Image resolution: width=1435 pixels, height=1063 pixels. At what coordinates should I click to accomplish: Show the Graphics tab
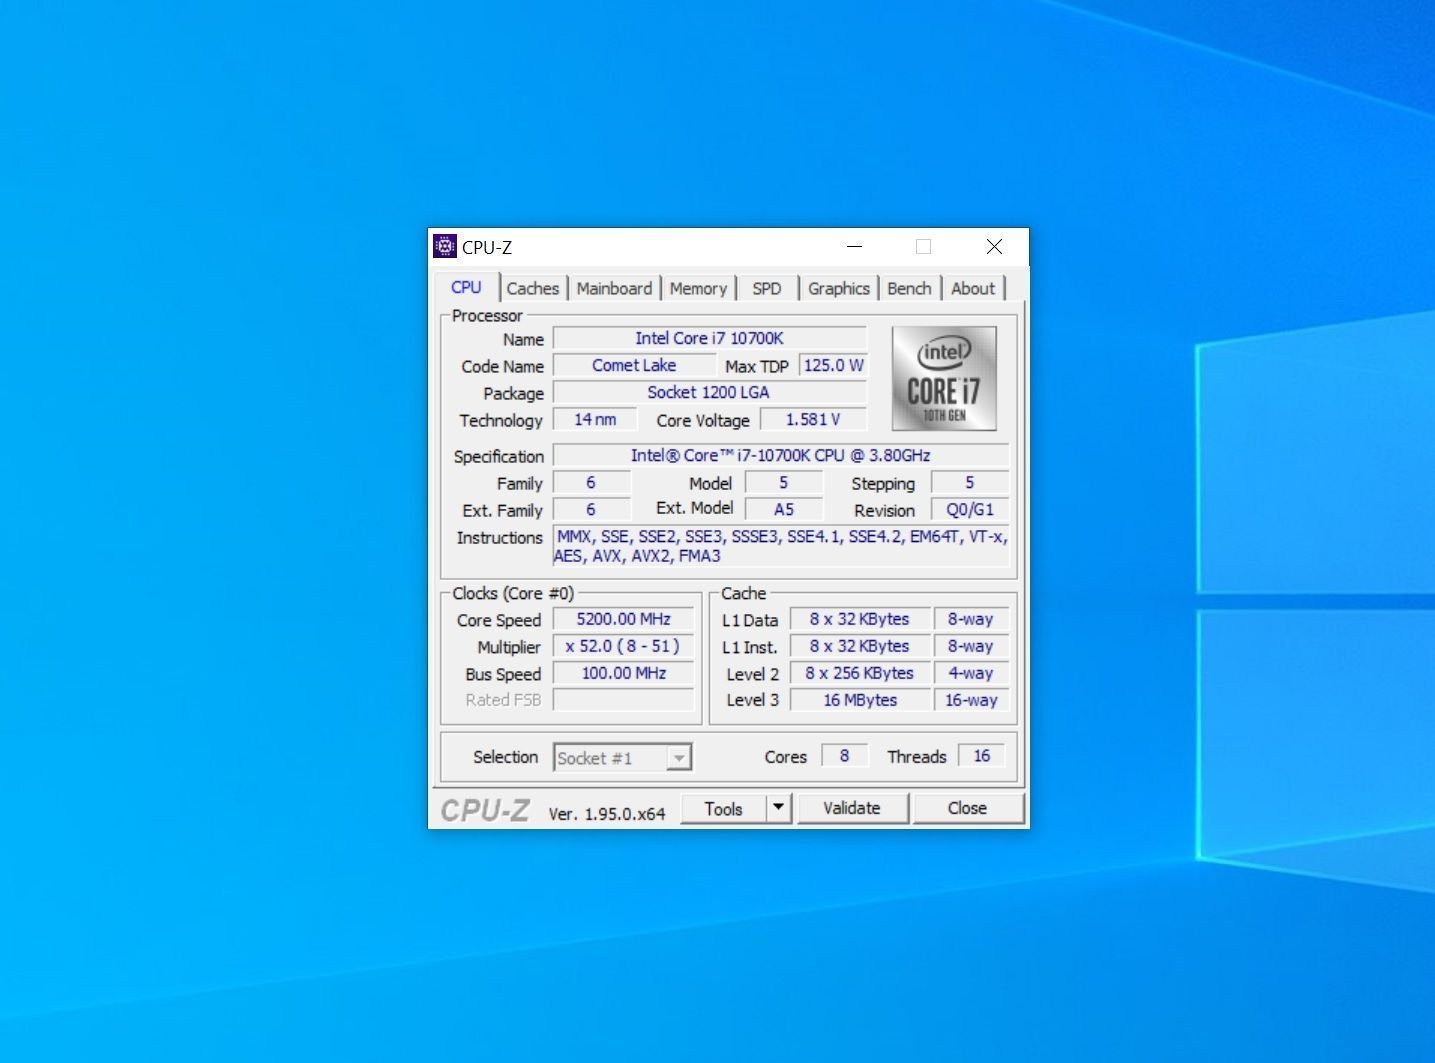[x=839, y=288]
